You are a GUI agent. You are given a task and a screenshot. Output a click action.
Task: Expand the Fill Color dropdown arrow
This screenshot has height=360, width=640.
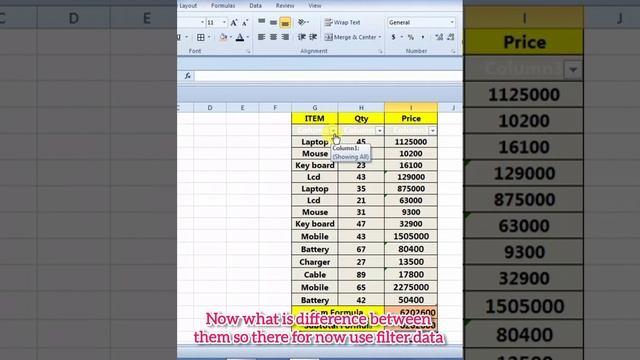[231, 38]
